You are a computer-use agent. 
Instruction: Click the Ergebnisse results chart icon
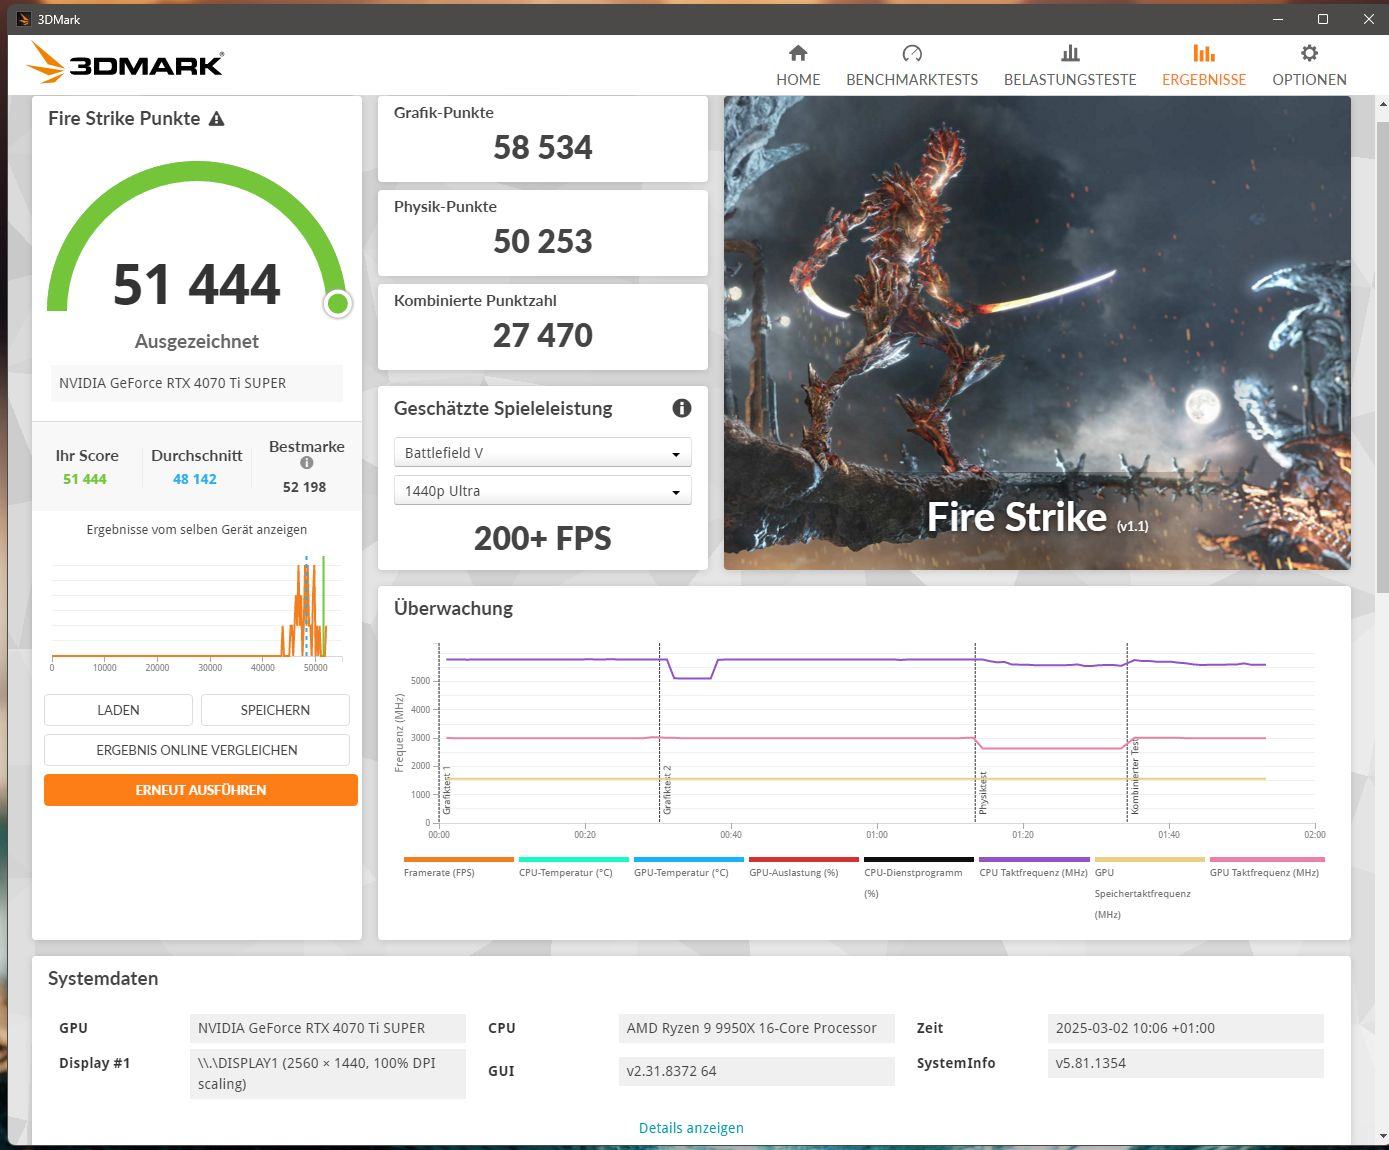(x=1204, y=53)
